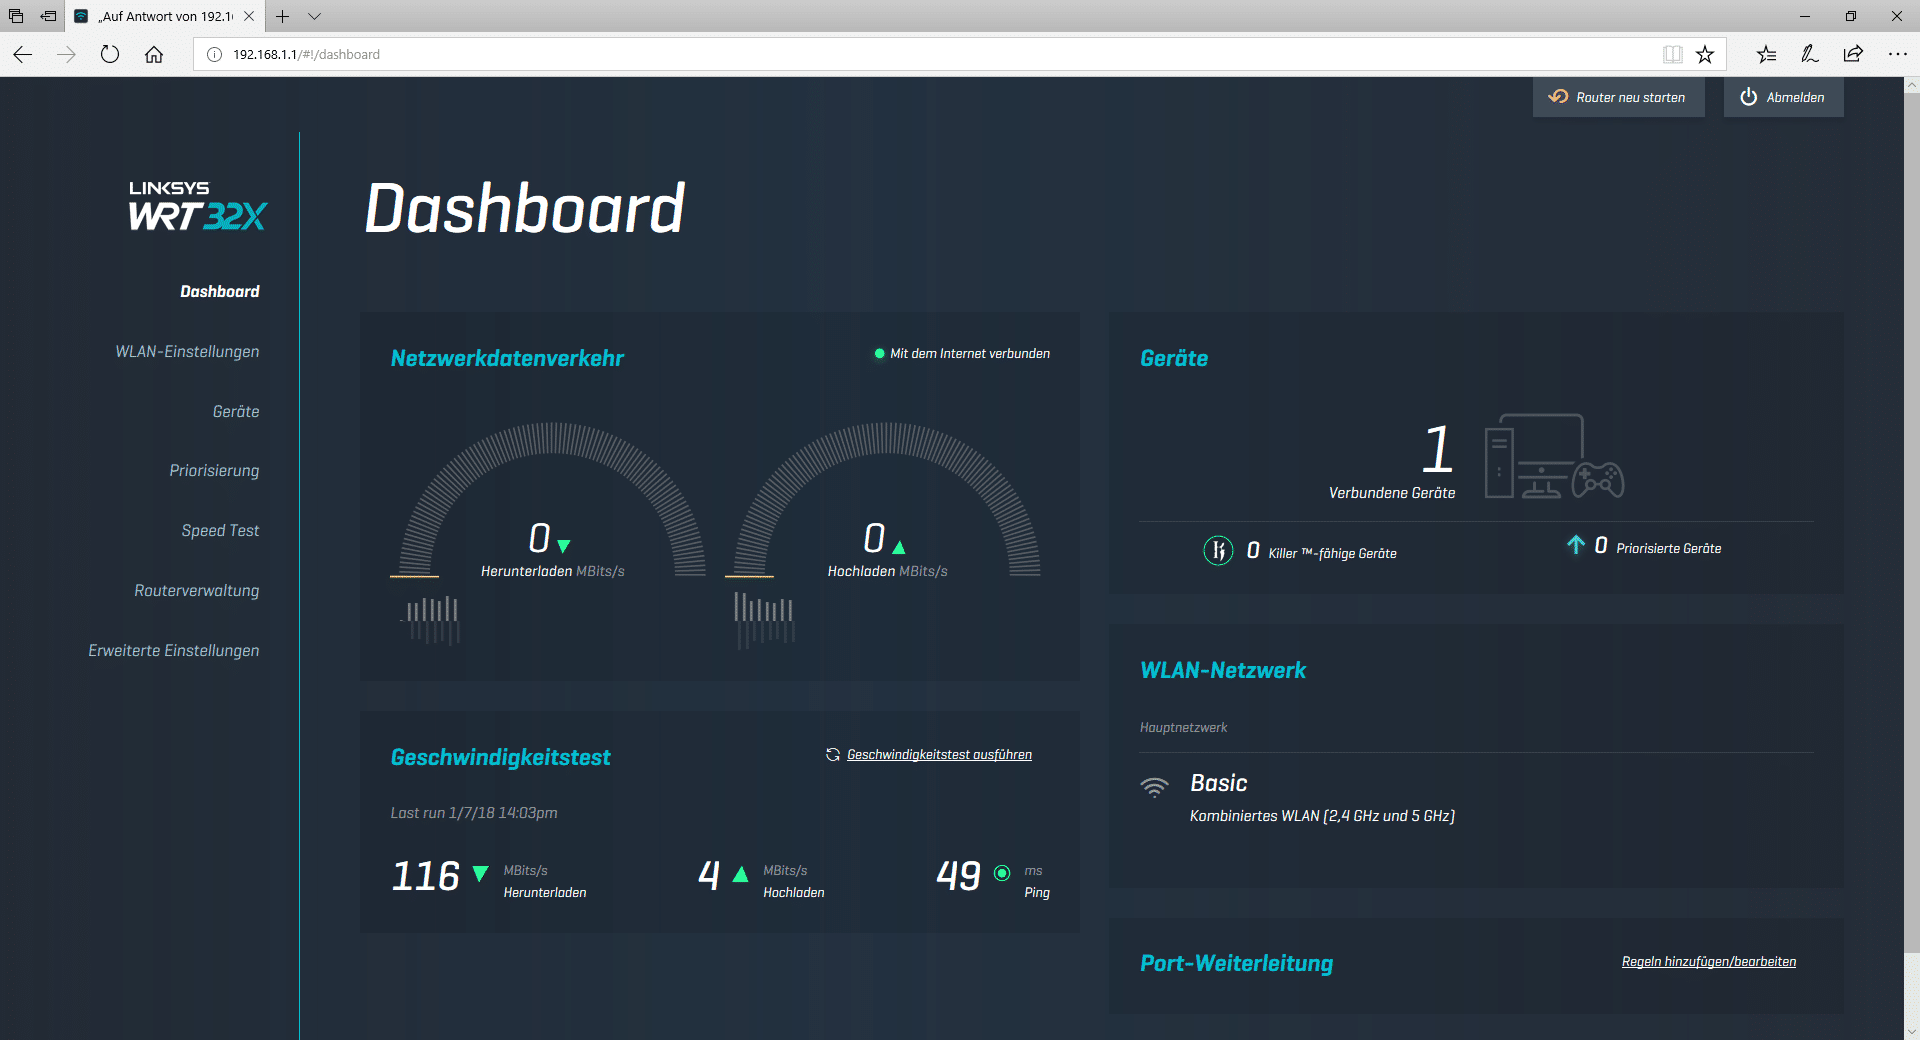
Task: Click the Abmelden logout button
Action: point(1783,98)
